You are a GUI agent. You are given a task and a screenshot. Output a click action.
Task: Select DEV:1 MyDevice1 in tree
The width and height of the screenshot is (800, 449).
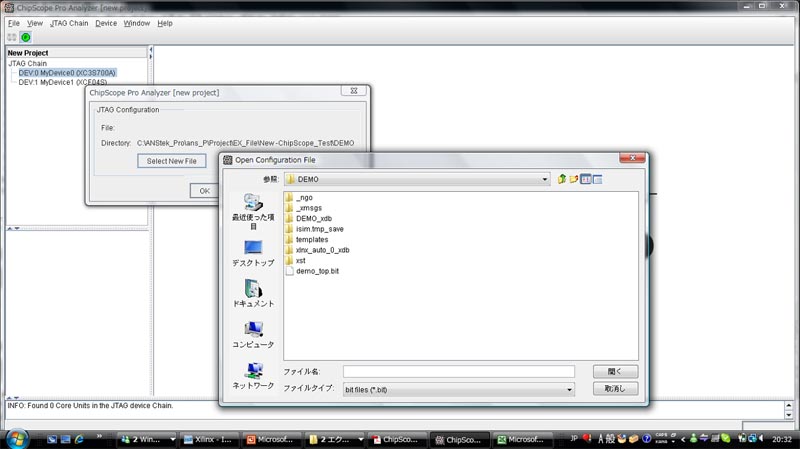63,82
